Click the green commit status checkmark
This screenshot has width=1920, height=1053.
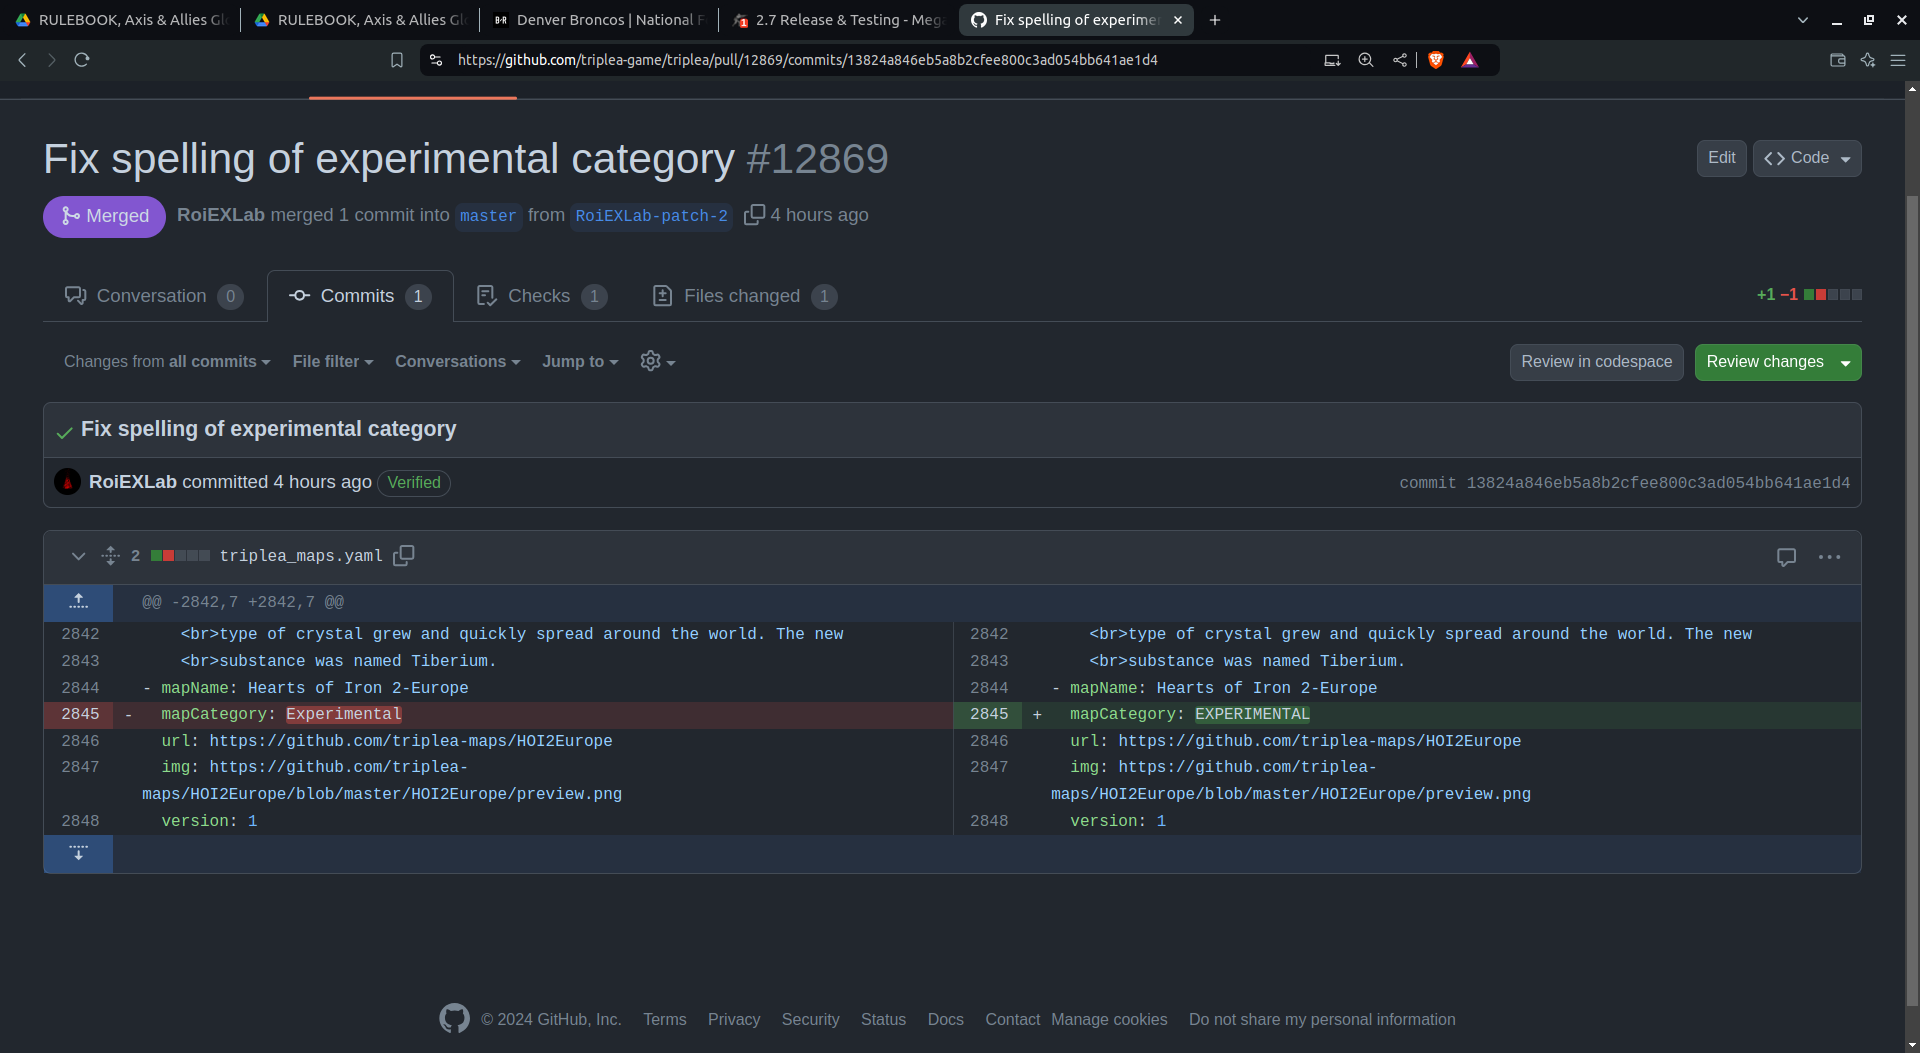tap(65, 431)
